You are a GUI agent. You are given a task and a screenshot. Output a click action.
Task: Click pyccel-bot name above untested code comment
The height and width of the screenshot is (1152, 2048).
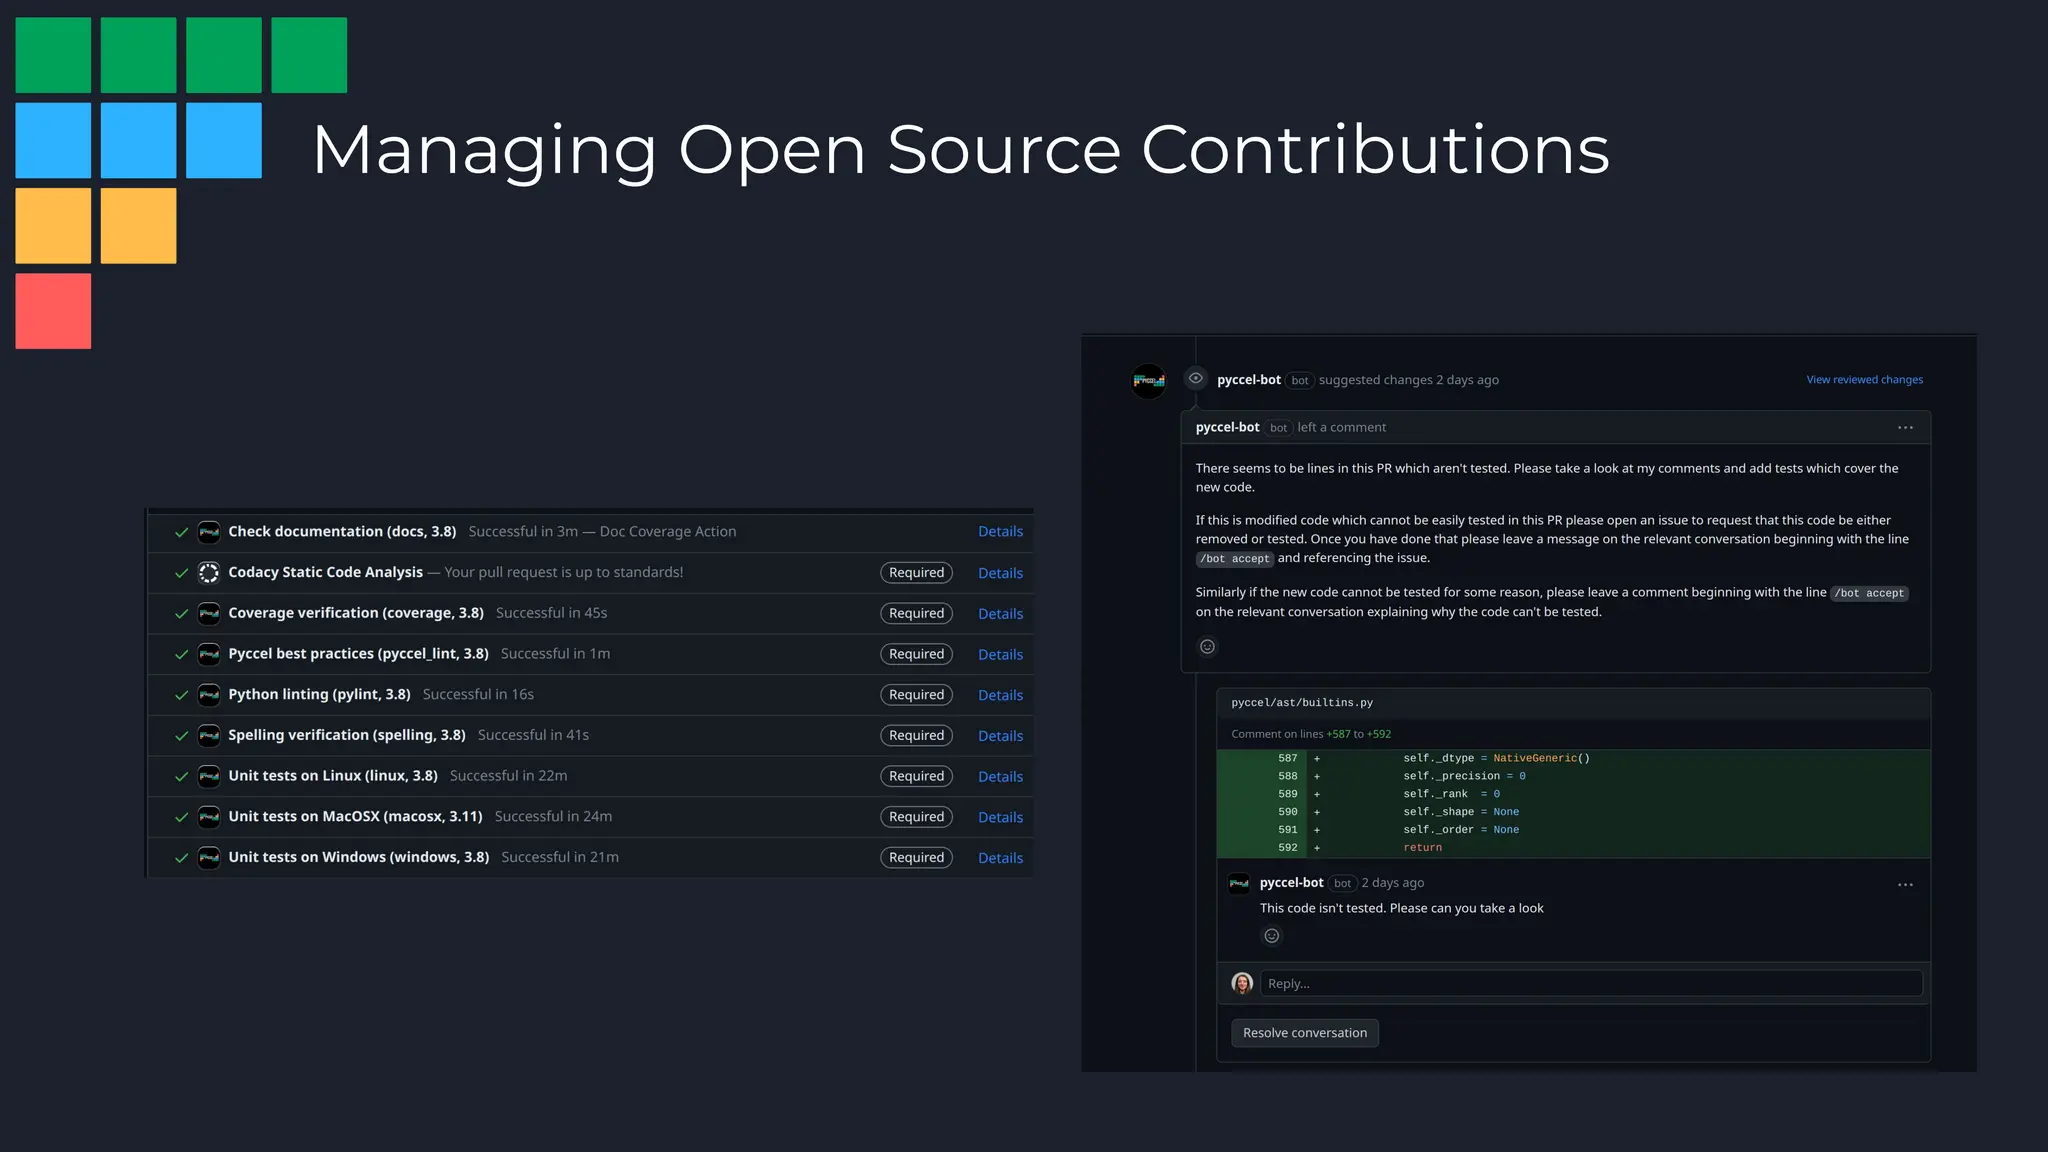pyautogui.click(x=1291, y=883)
